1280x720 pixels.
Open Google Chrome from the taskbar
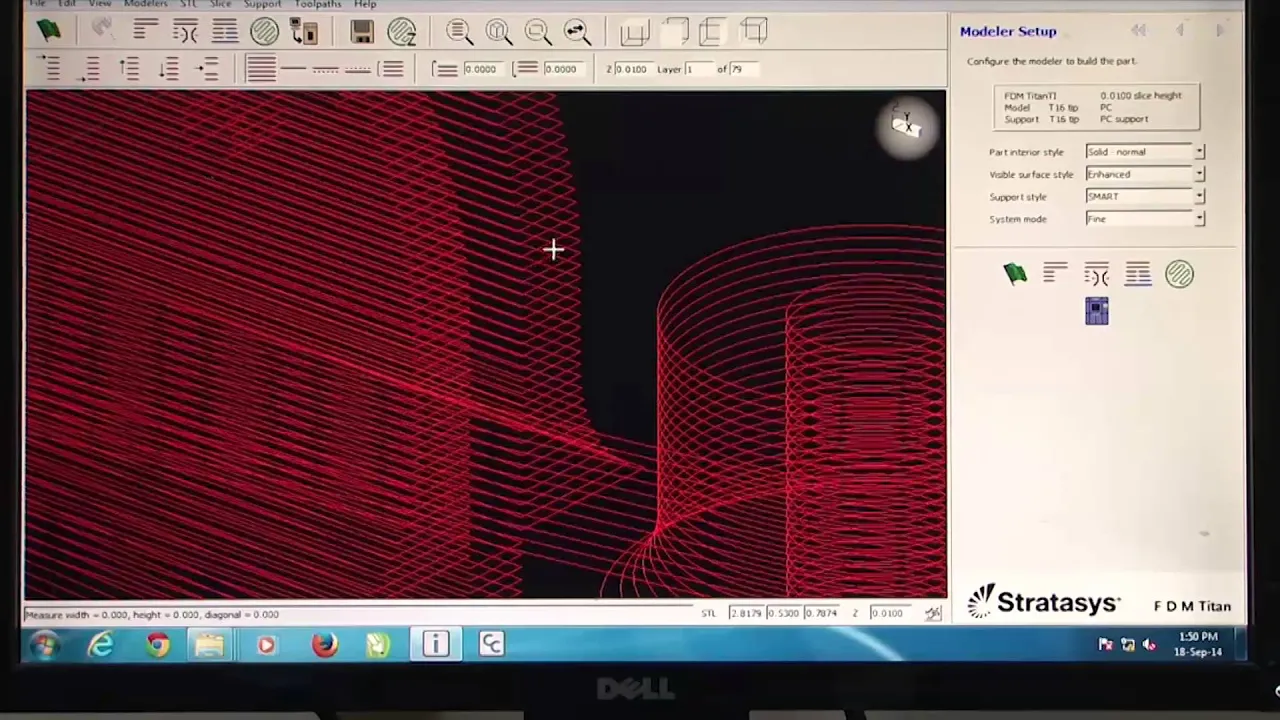(158, 646)
